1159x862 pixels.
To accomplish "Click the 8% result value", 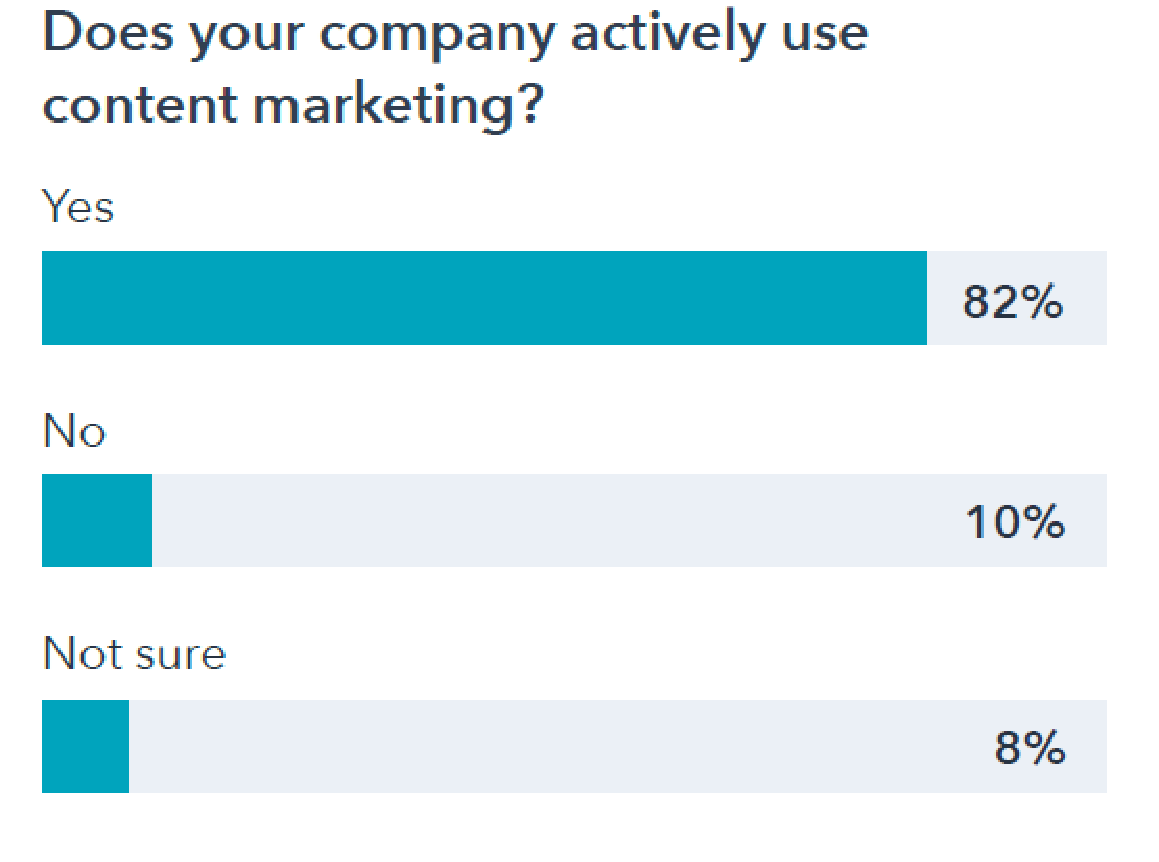I will pyautogui.click(x=1029, y=747).
